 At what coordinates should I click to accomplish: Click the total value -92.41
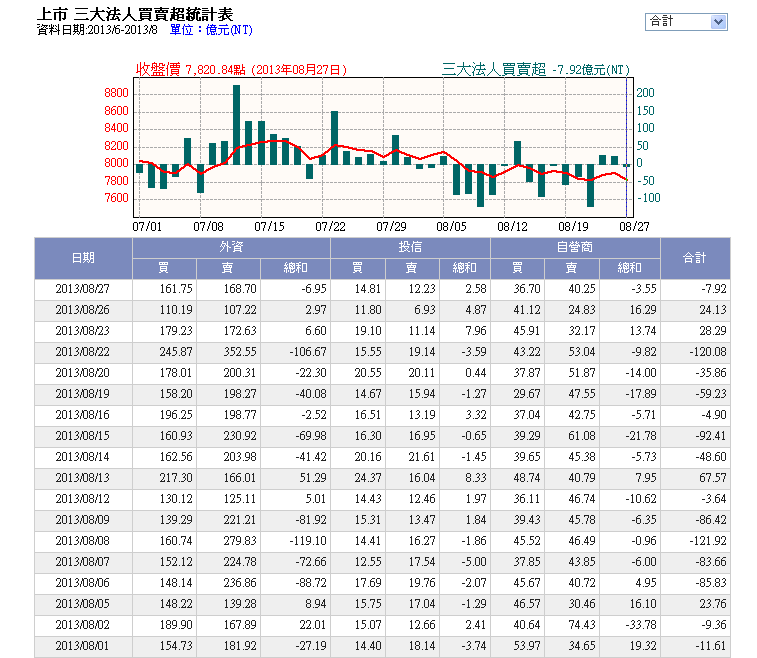coord(711,436)
